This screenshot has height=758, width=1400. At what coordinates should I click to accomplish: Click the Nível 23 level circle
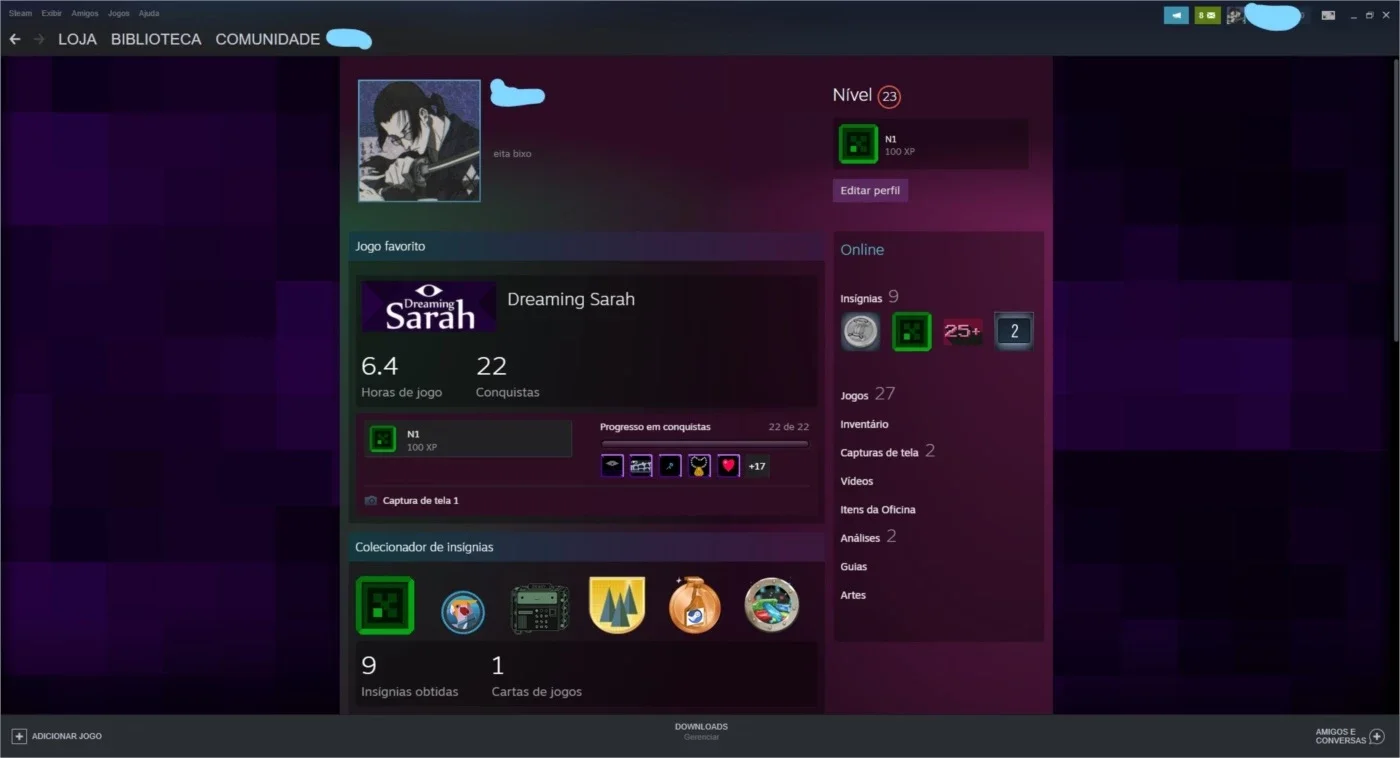pos(889,96)
